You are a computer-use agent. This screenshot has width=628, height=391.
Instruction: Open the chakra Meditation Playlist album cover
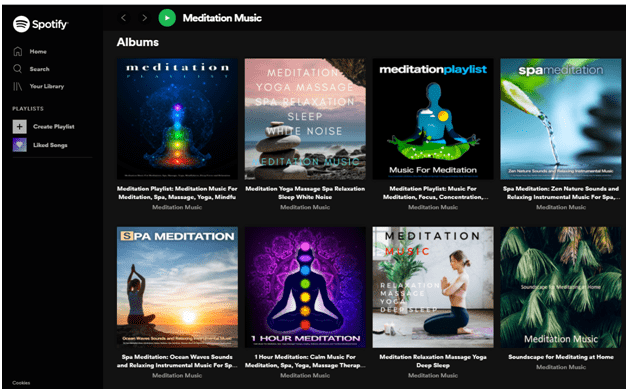tap(177, 119)
